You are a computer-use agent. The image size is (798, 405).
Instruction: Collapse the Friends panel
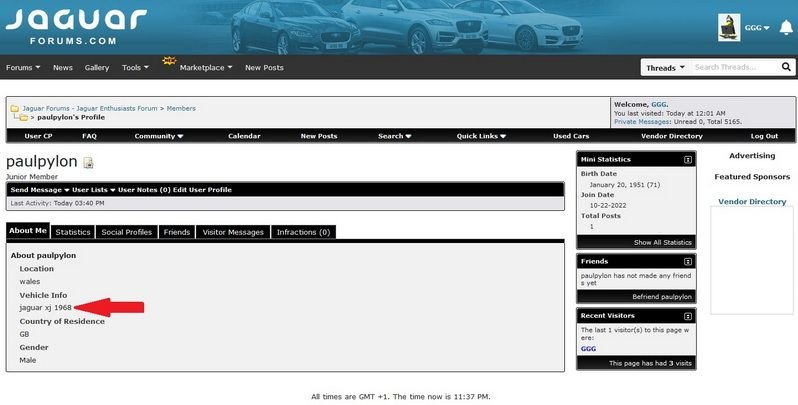click(688, 261)
